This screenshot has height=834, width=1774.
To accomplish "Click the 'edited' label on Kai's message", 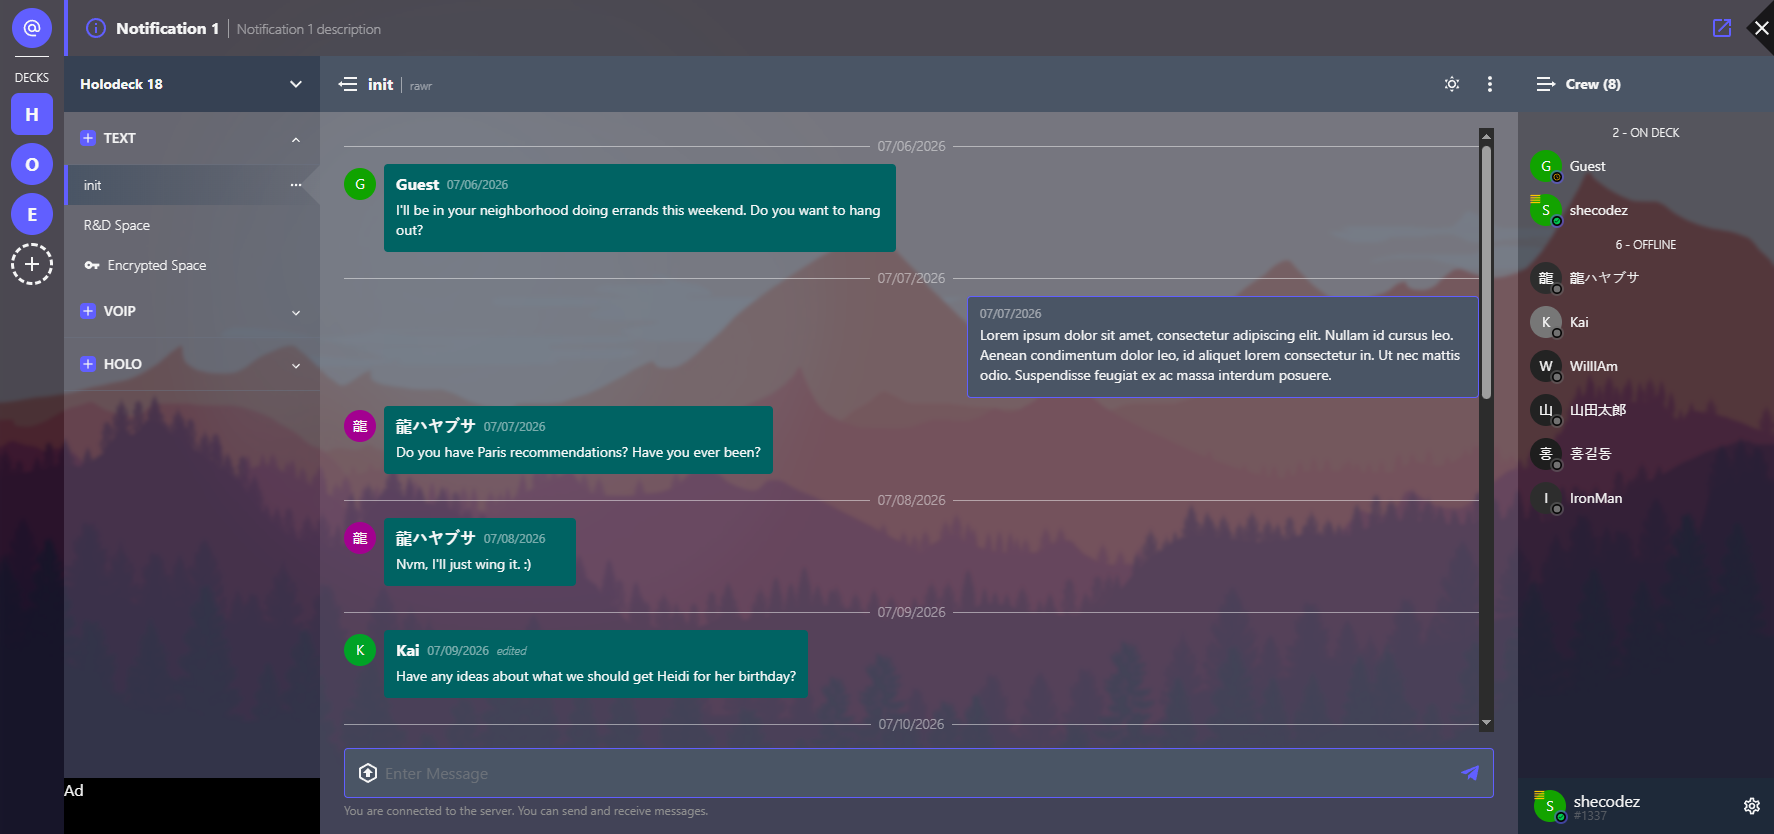I will tap(512, 651).
